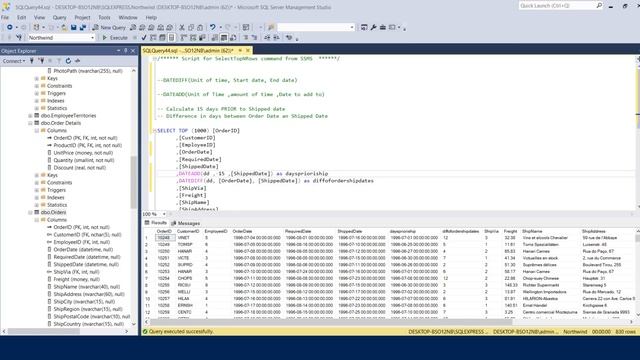Open the zoom 100 % dropdown
Viewport: 640px width, 360px height.
click(164, 214)
